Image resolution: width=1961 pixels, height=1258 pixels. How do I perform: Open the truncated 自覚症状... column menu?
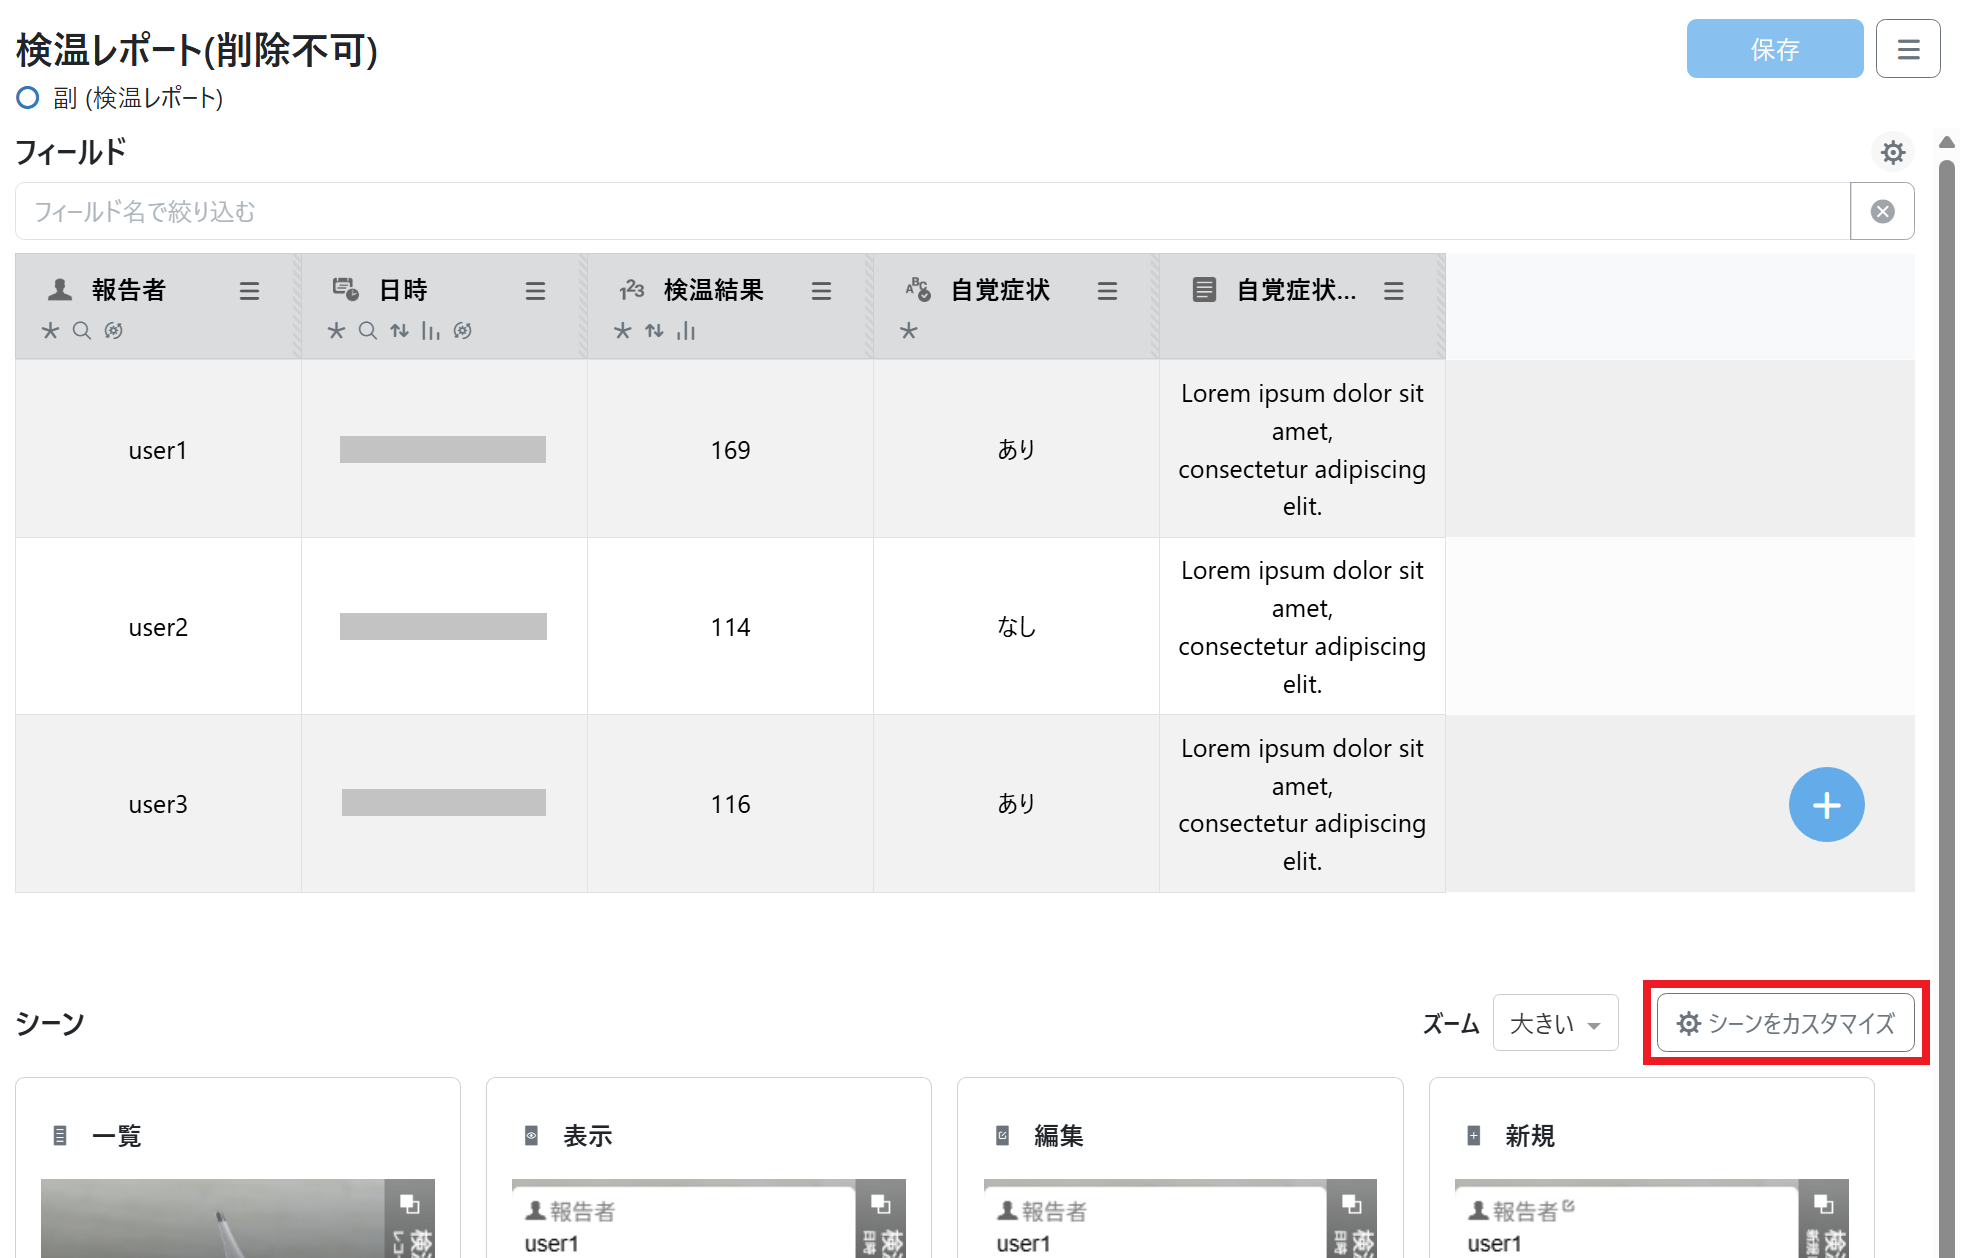[x=1393, y=291]
